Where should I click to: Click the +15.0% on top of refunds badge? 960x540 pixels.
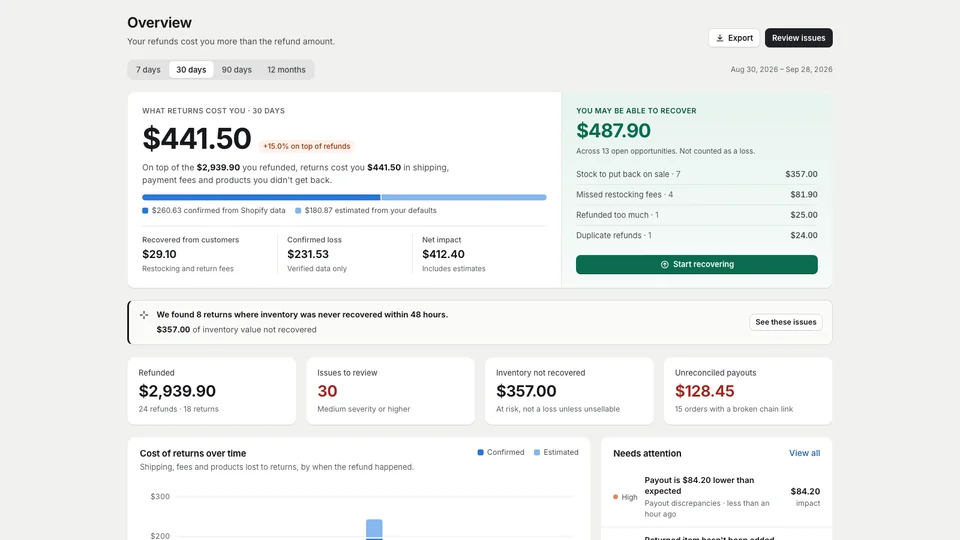(307, 146)
